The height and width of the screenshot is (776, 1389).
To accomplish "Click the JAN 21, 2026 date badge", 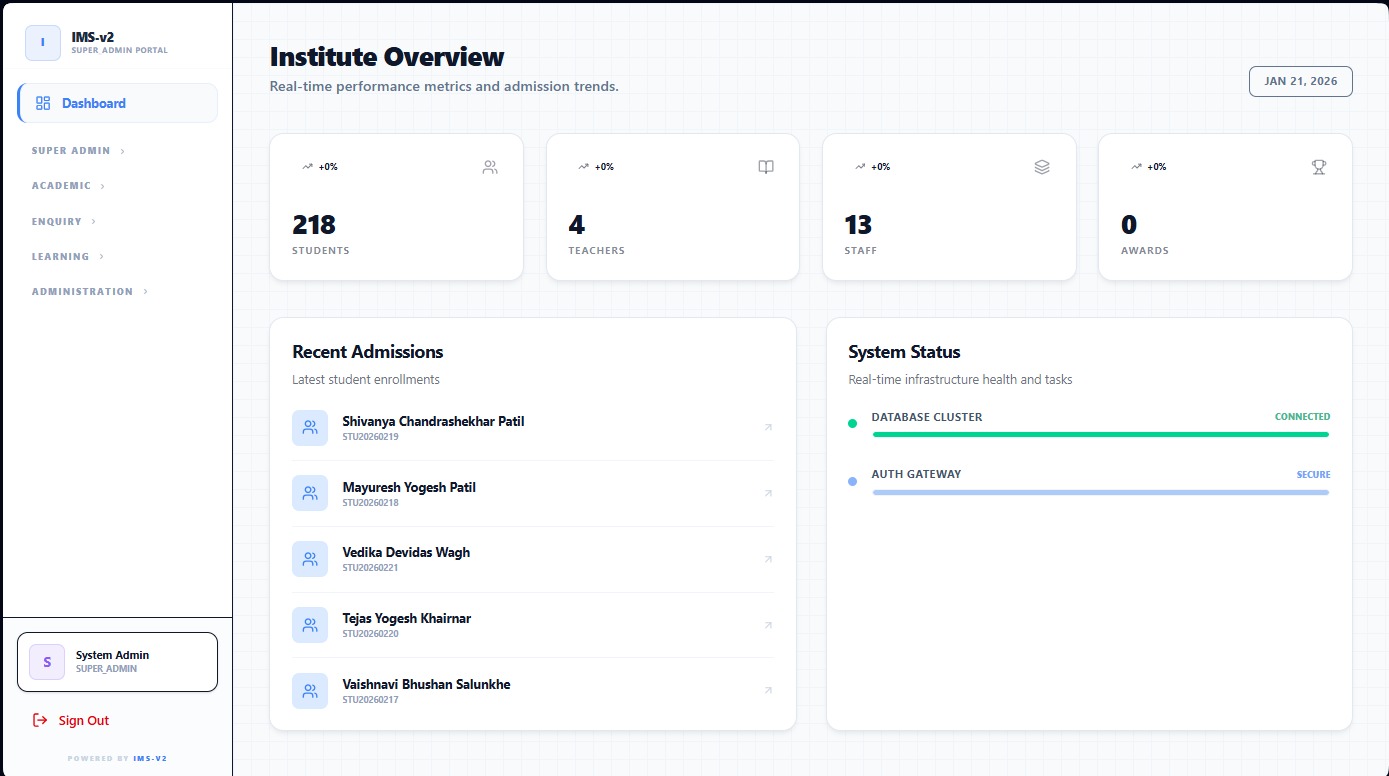I will click(x=1300, y=81).
